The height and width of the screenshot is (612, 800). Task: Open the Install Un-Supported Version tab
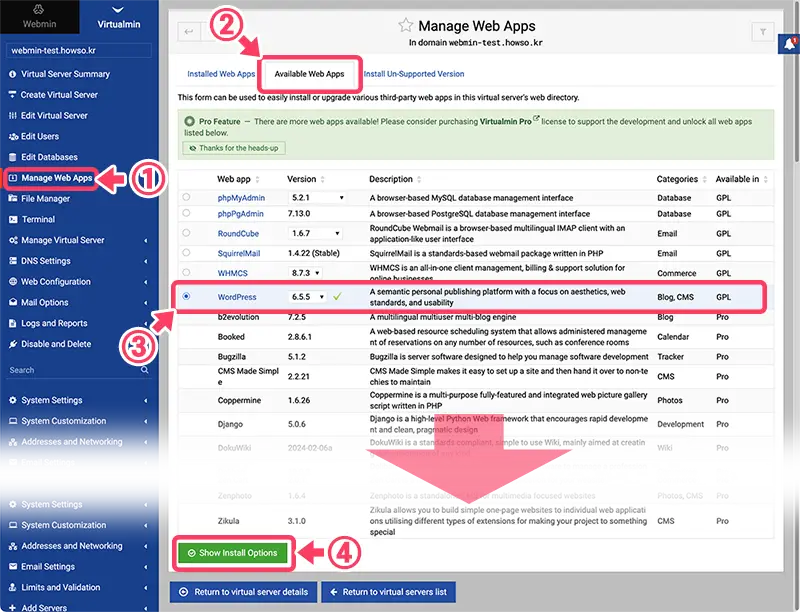414,74
